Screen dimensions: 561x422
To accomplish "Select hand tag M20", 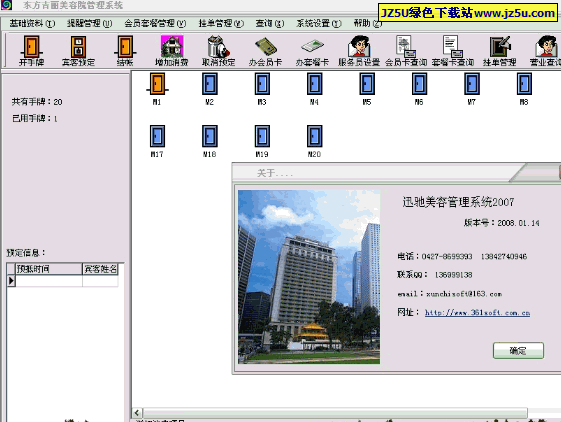I will click(314, 141).
